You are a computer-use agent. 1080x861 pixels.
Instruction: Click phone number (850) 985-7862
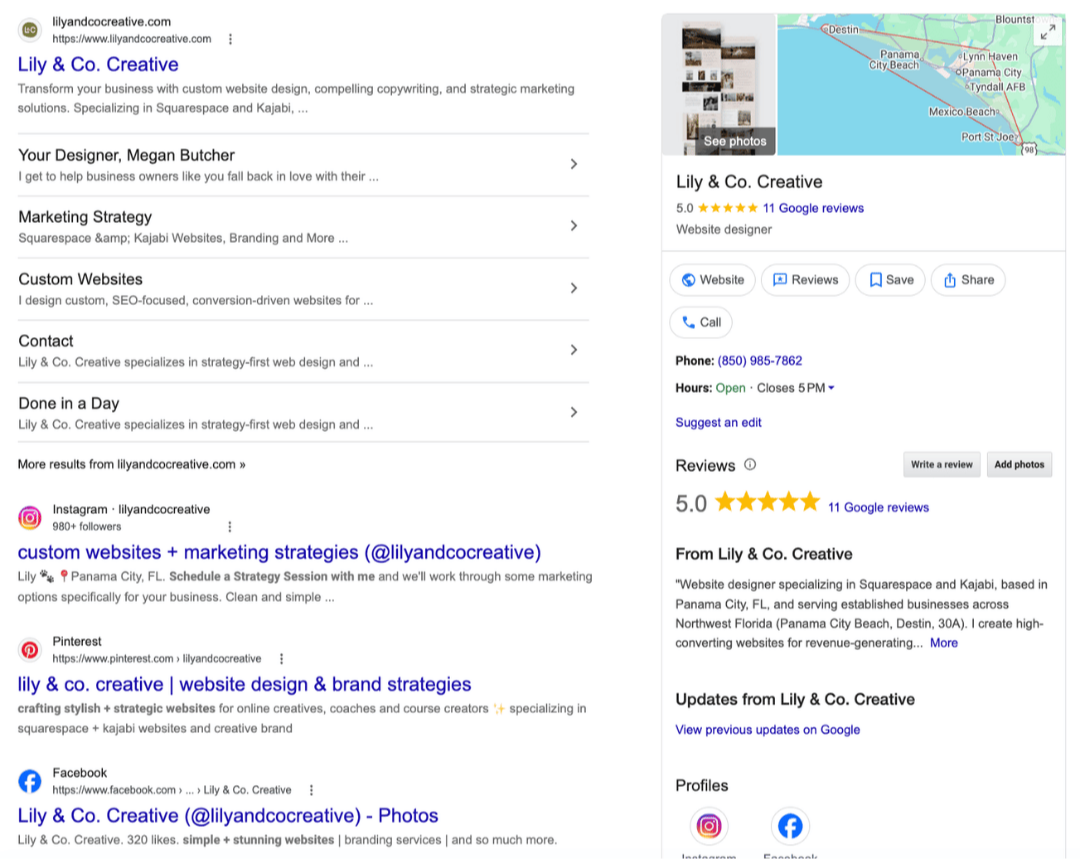[760, 361]
